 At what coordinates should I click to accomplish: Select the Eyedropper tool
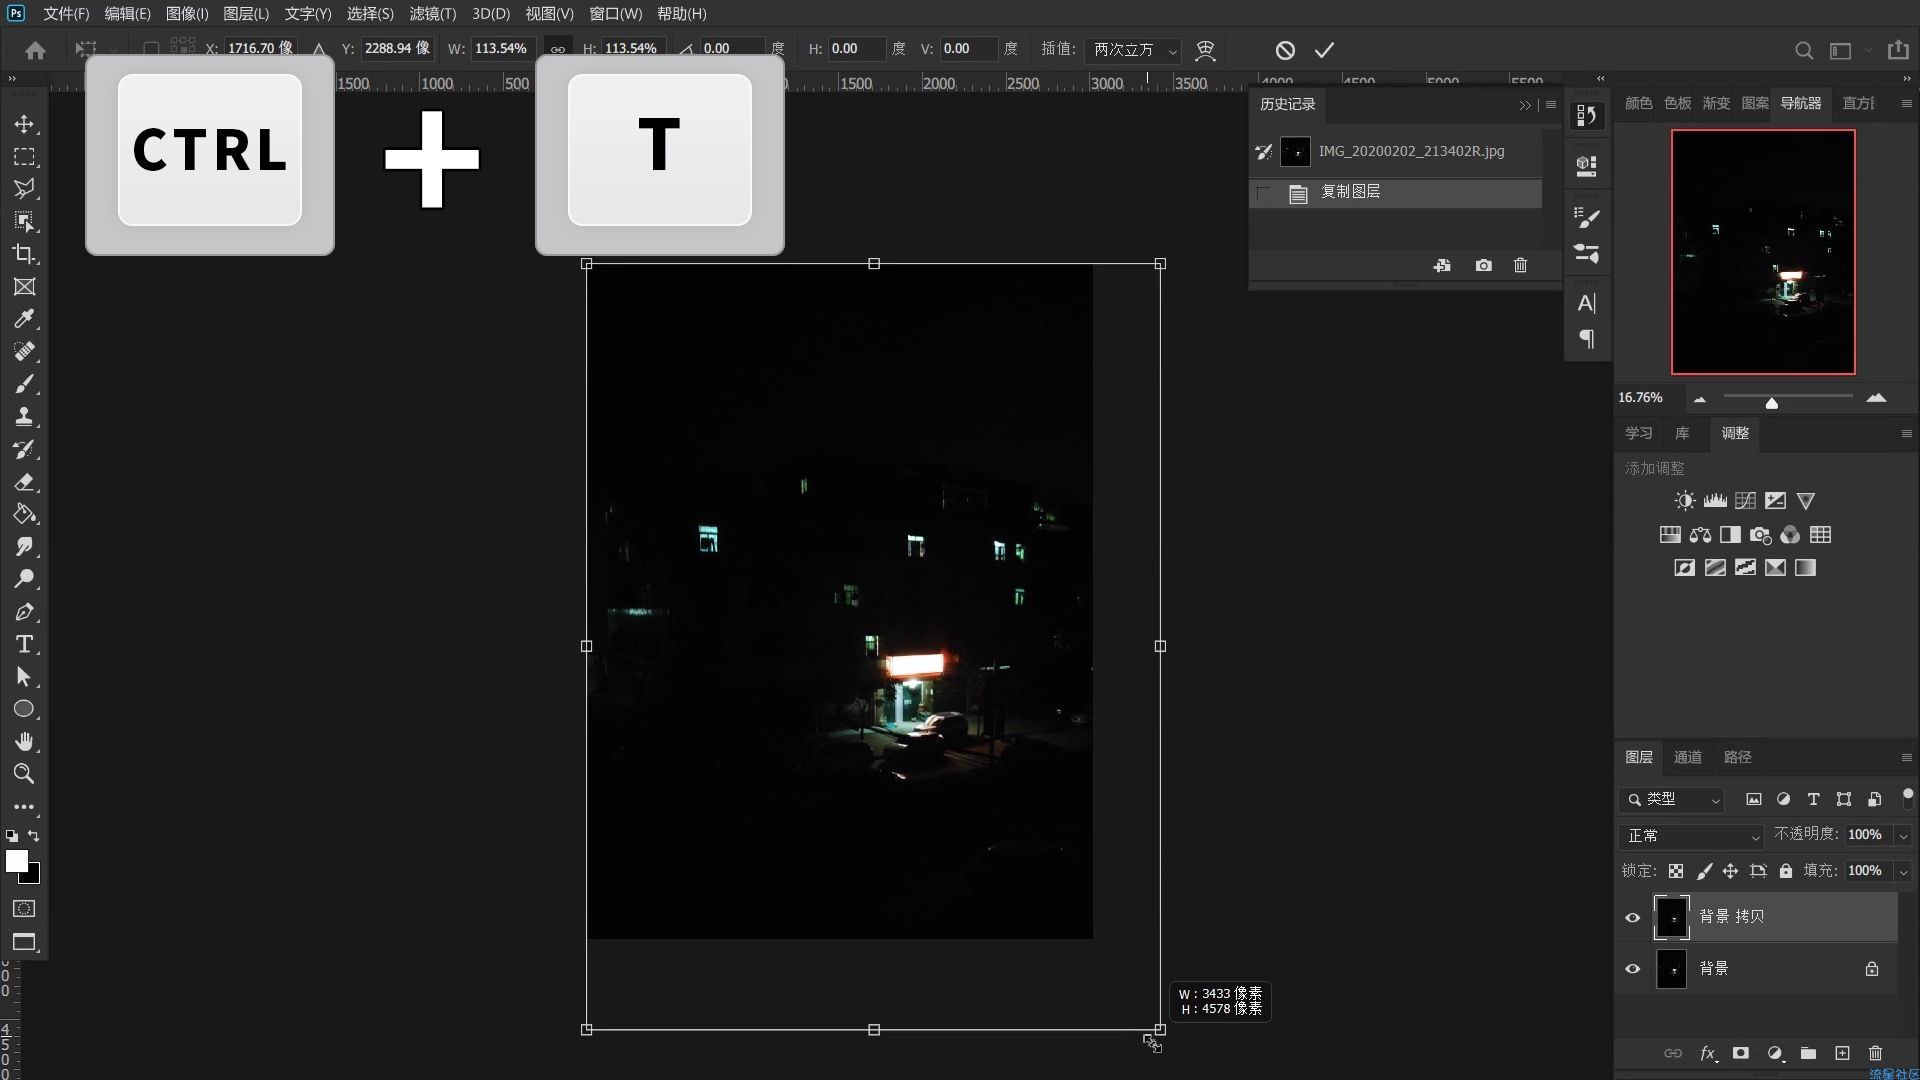click(24, 319)
